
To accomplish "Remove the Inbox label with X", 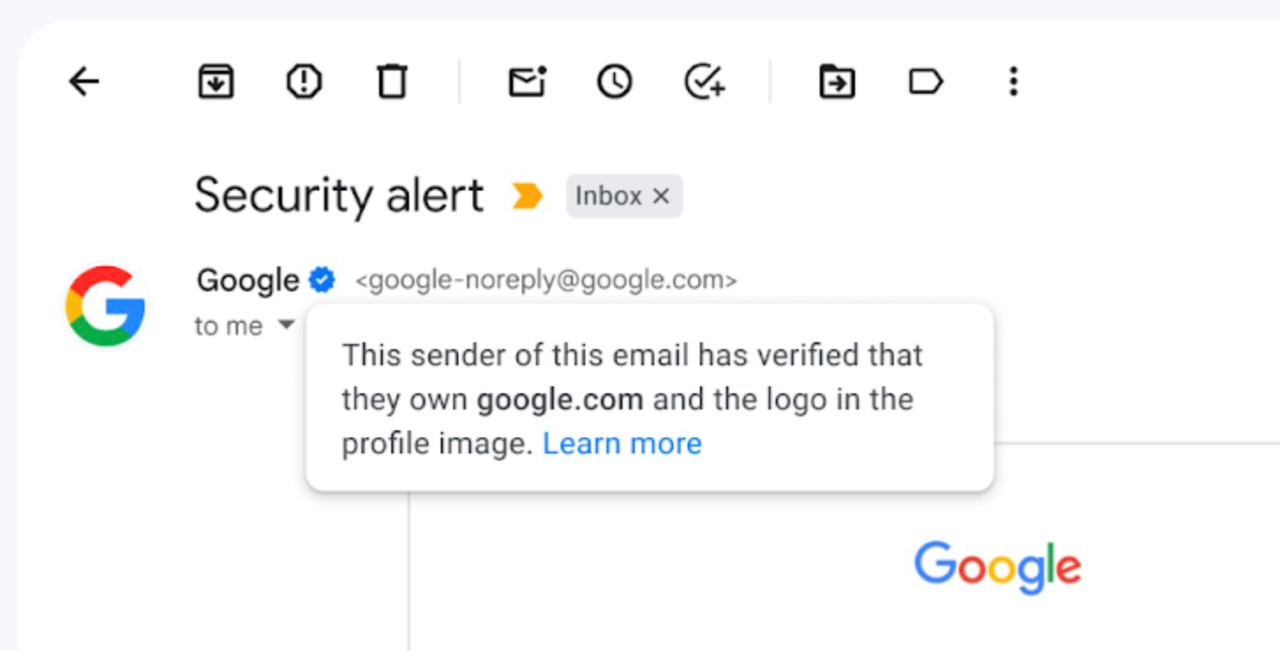I will [661, 197].
